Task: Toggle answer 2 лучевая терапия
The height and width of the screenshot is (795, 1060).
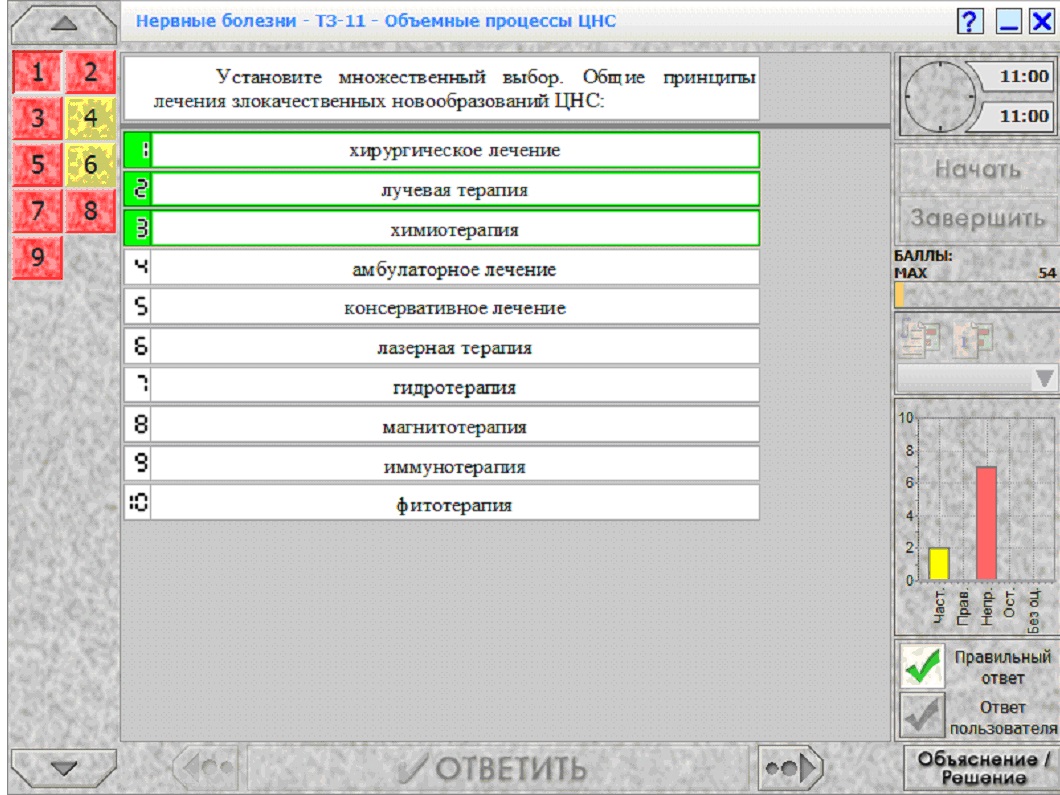Action: click(x=441, y=189)
